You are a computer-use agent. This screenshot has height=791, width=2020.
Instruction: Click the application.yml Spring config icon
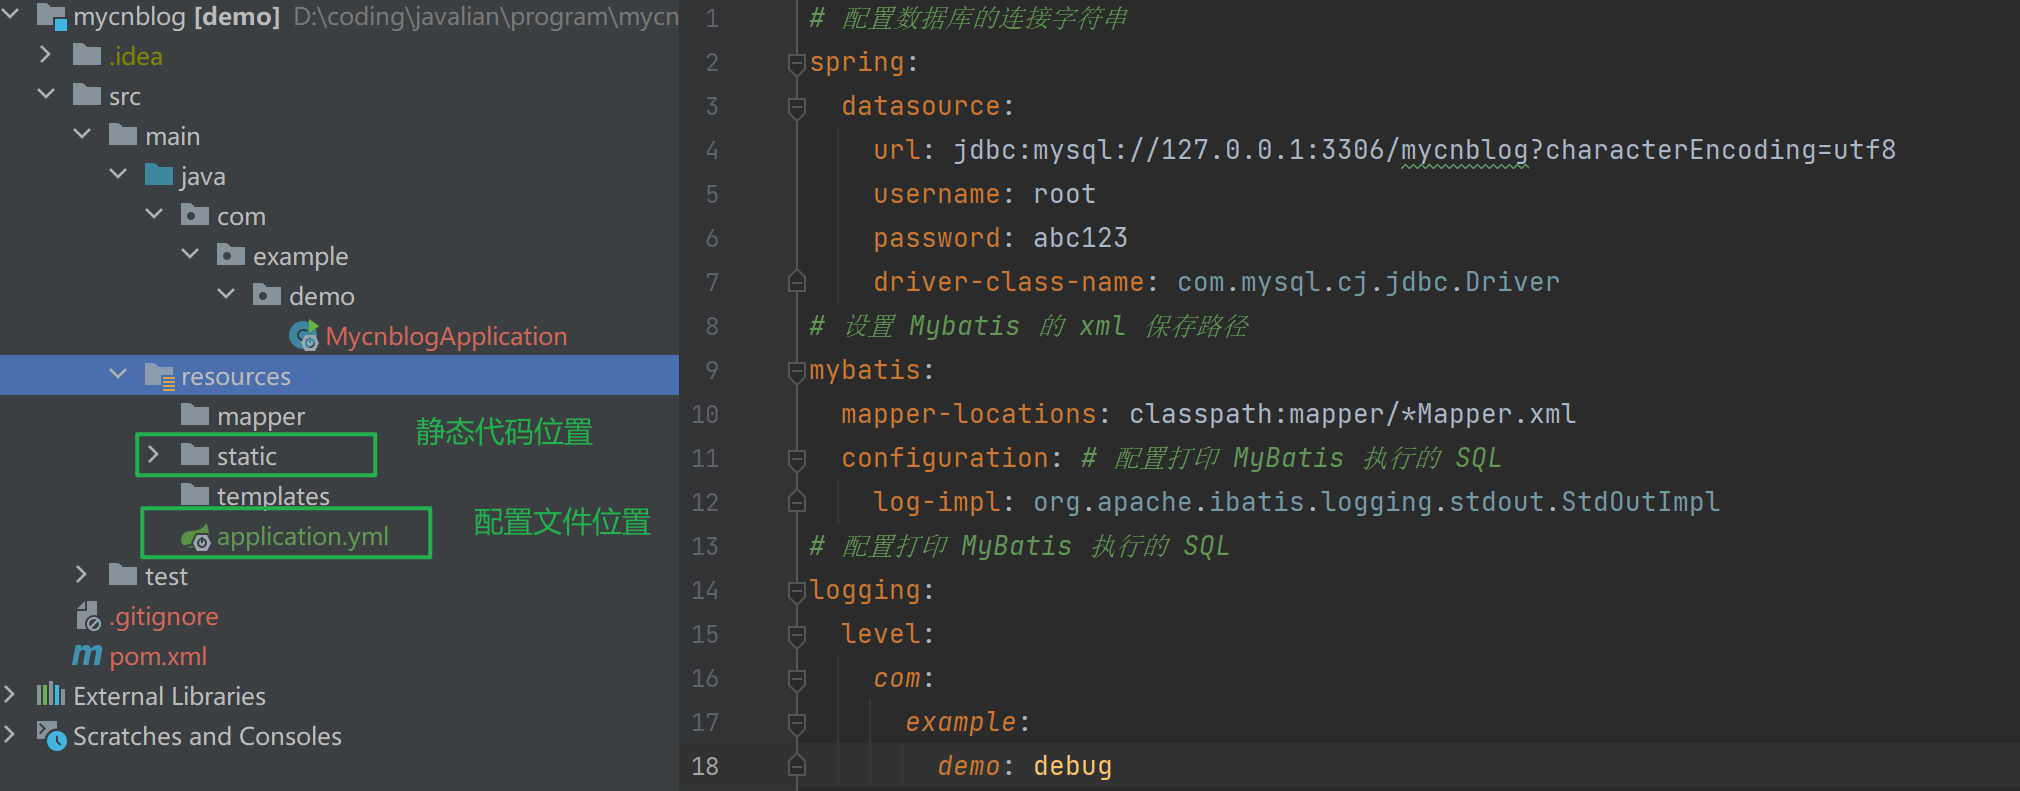[196, 537]
